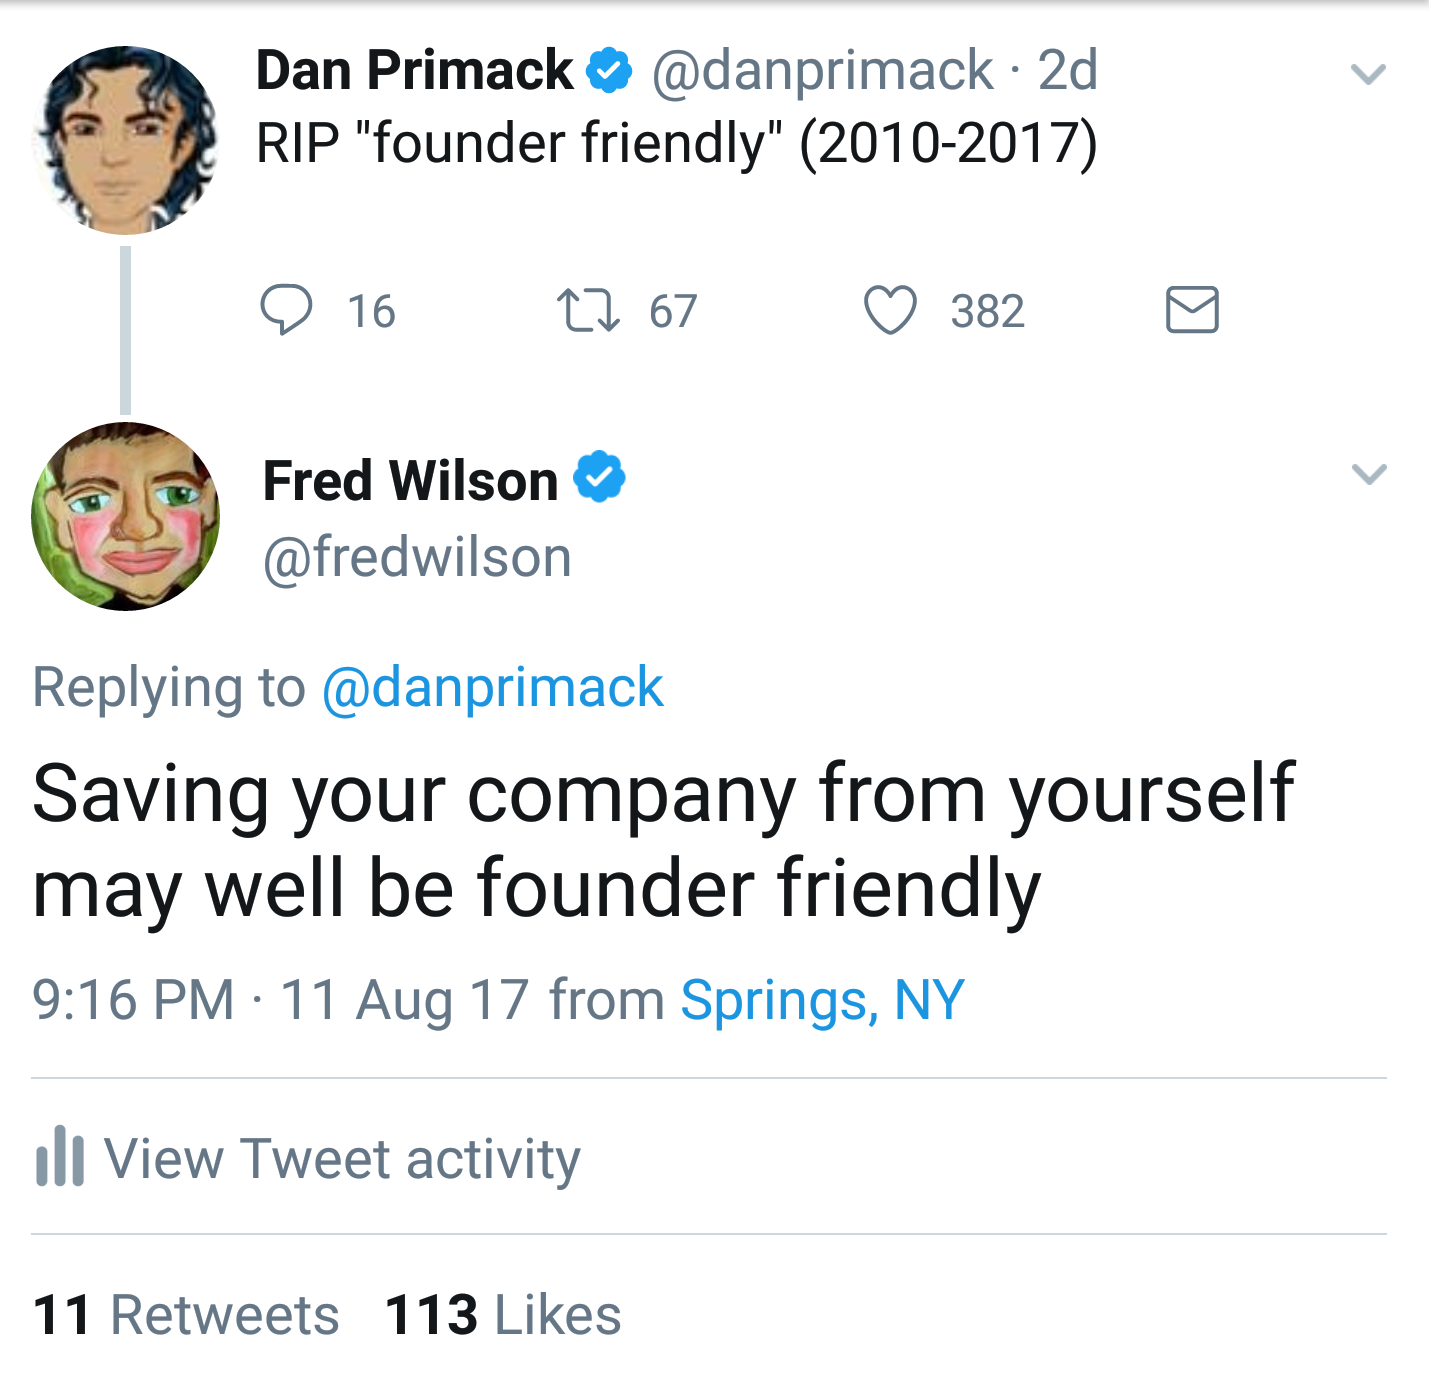Open Dan Primack's tweet options chevron

[x=1368, y=74]
